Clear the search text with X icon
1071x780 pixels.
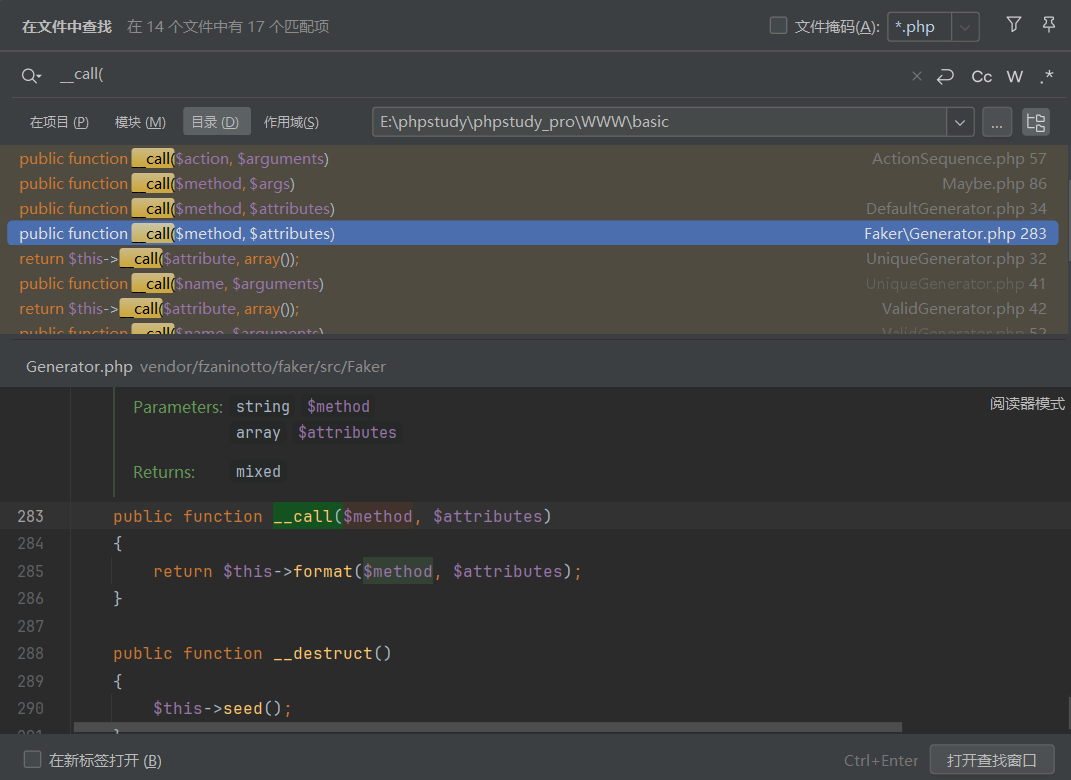pos(916,76)
